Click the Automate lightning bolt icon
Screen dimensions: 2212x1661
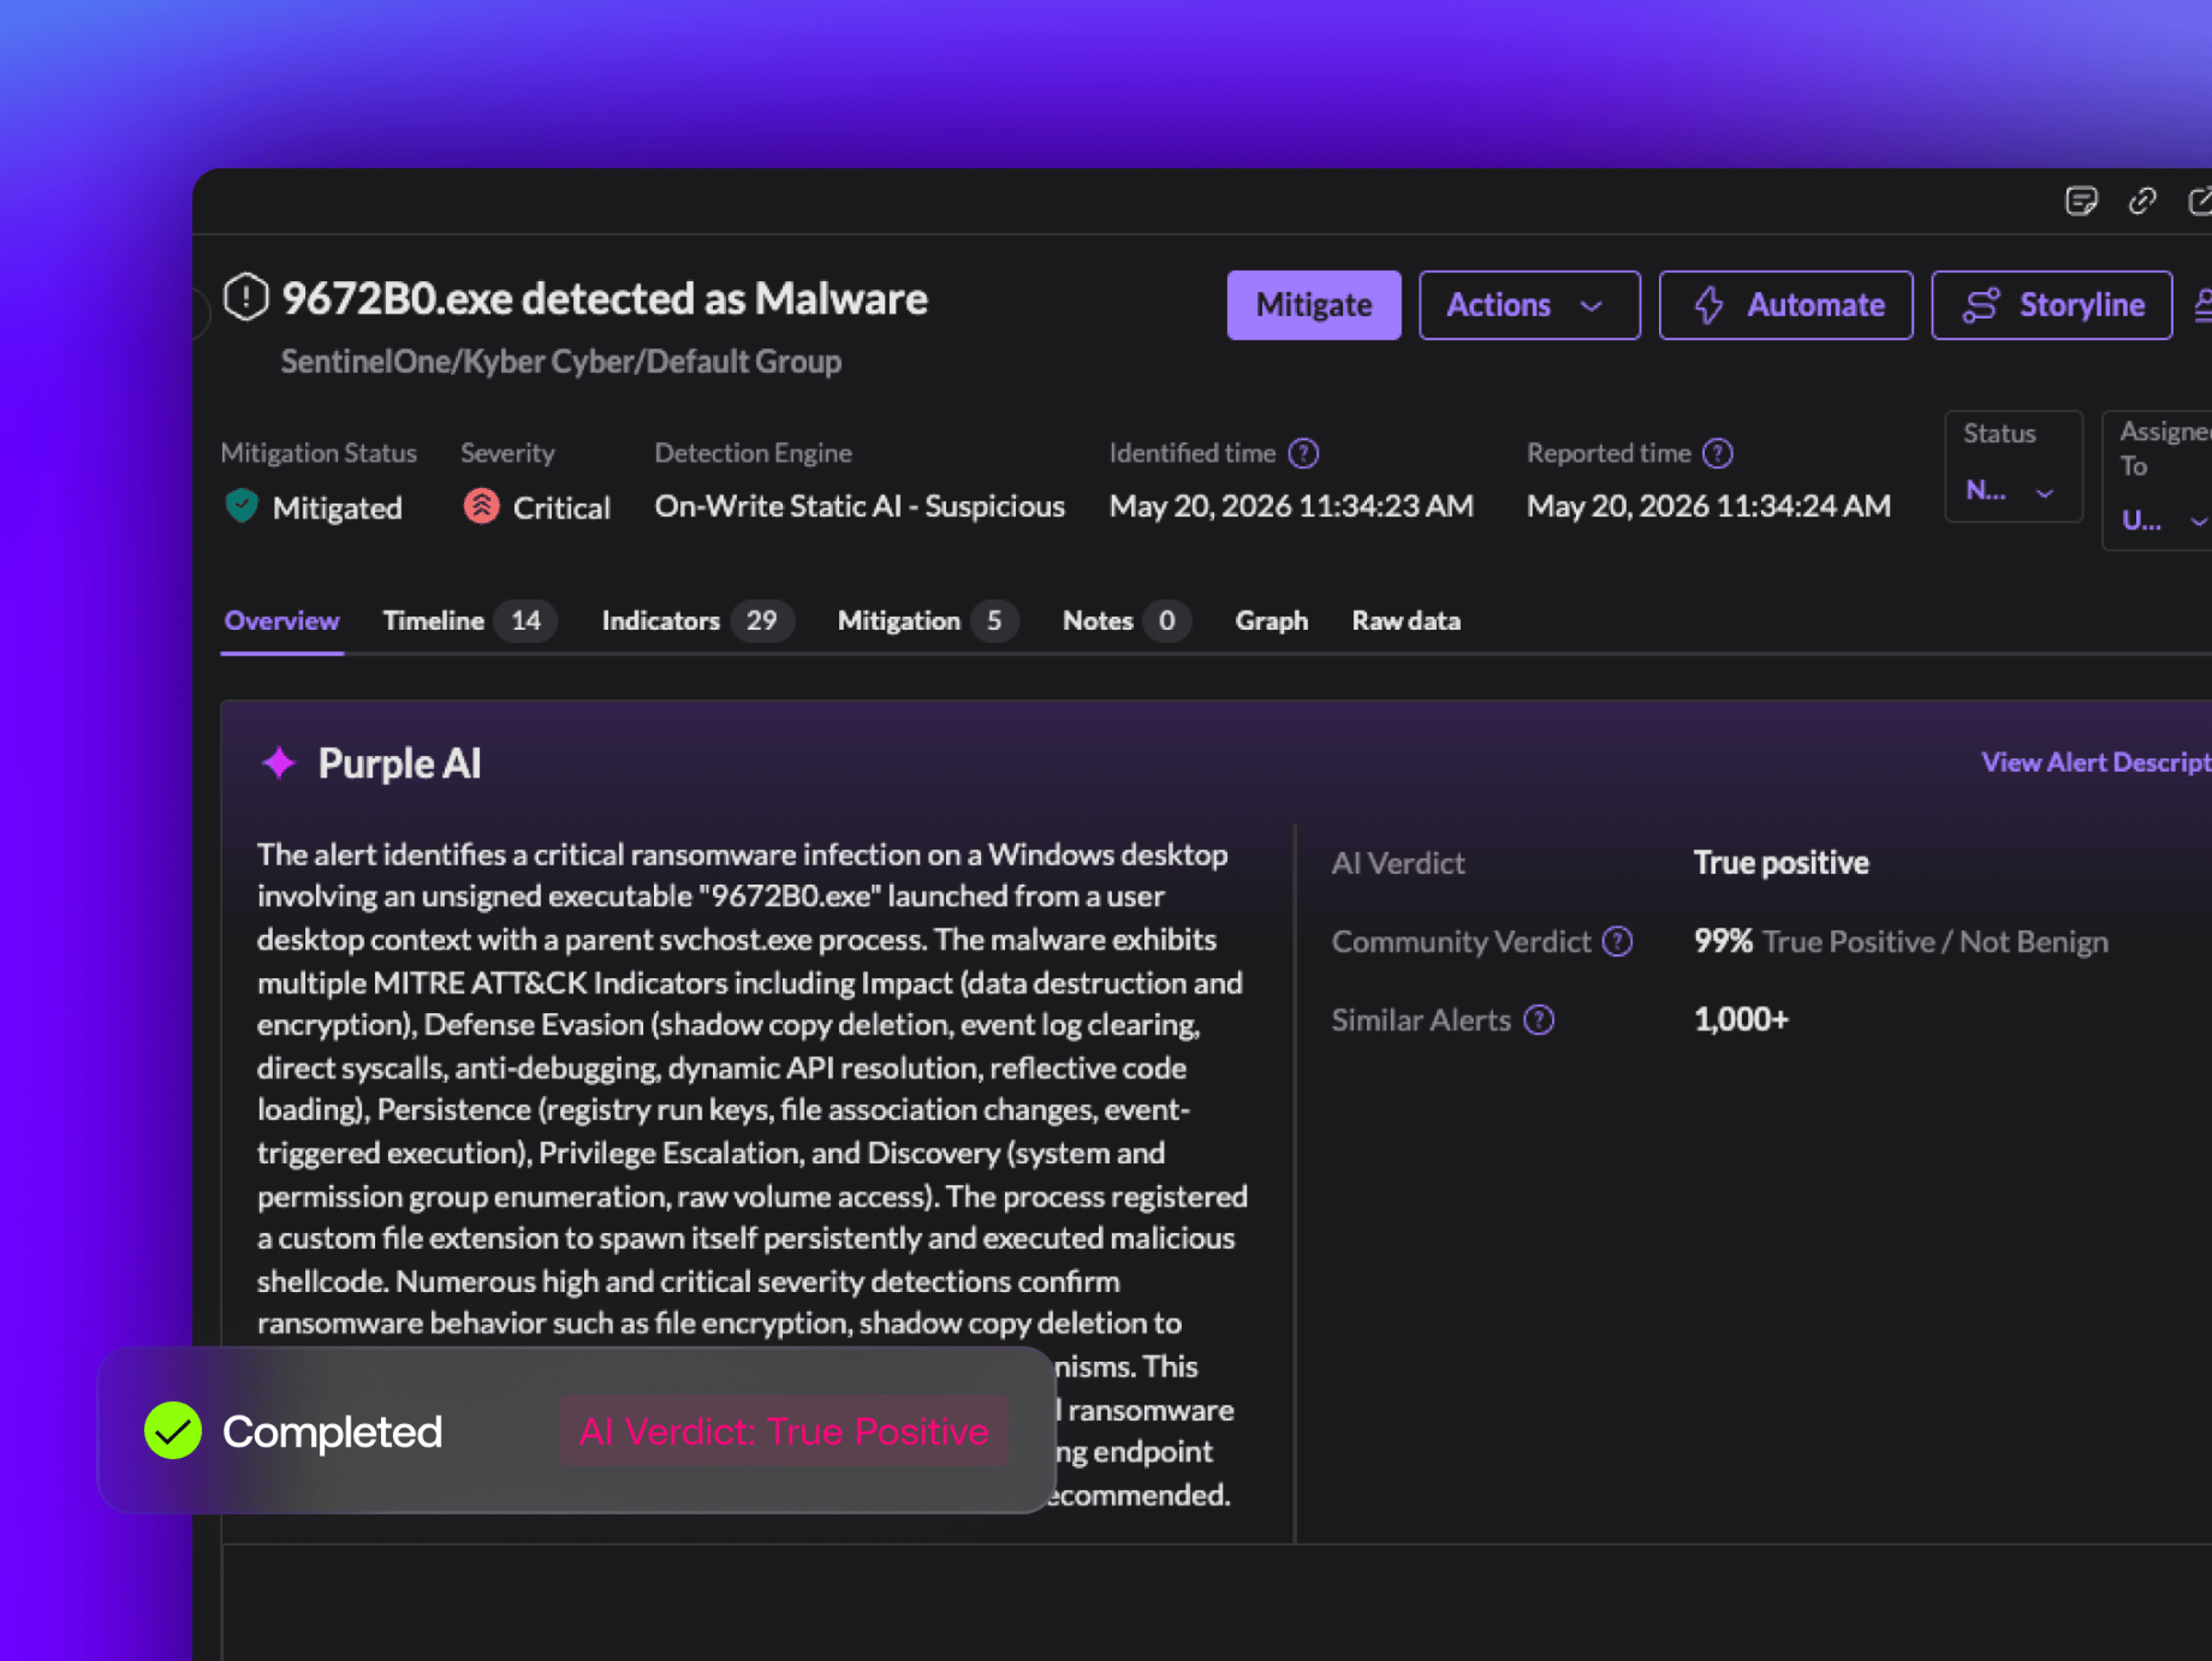coord(1709,305)
